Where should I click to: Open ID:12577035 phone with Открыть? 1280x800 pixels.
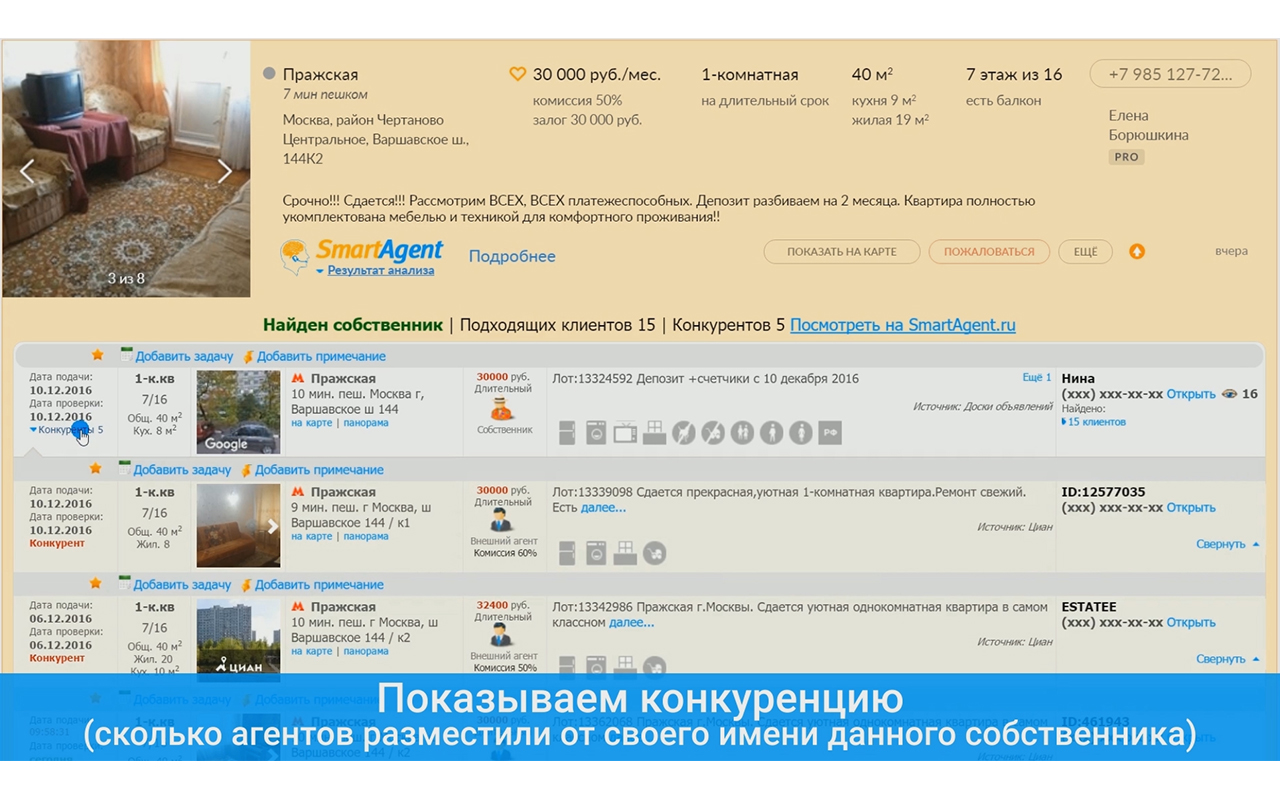(x=1191, y=508)
